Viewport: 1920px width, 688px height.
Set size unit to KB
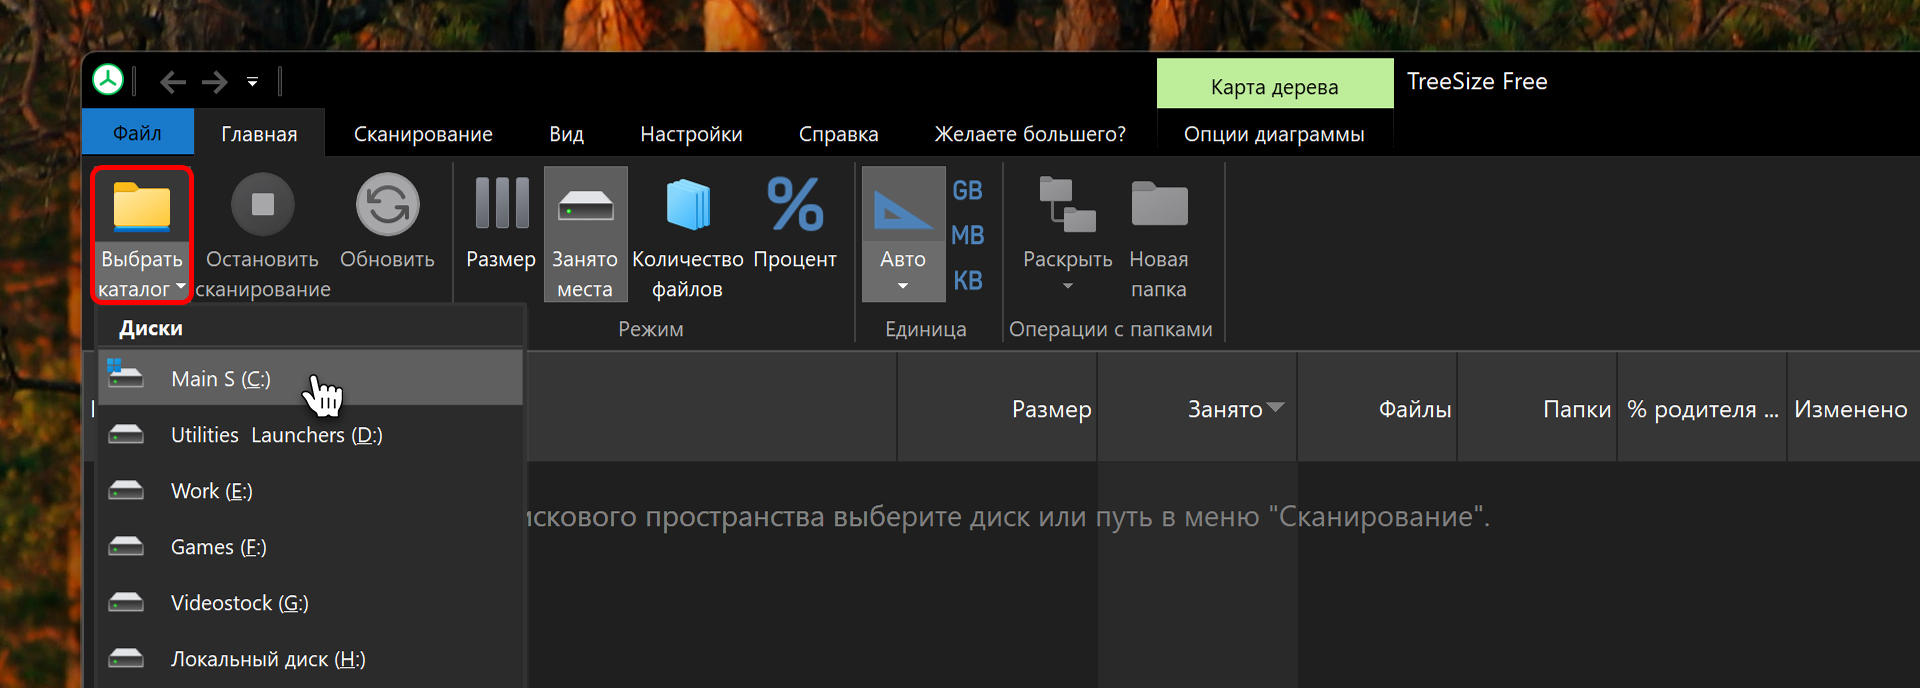pyautogui.click(x=967, y=280)
